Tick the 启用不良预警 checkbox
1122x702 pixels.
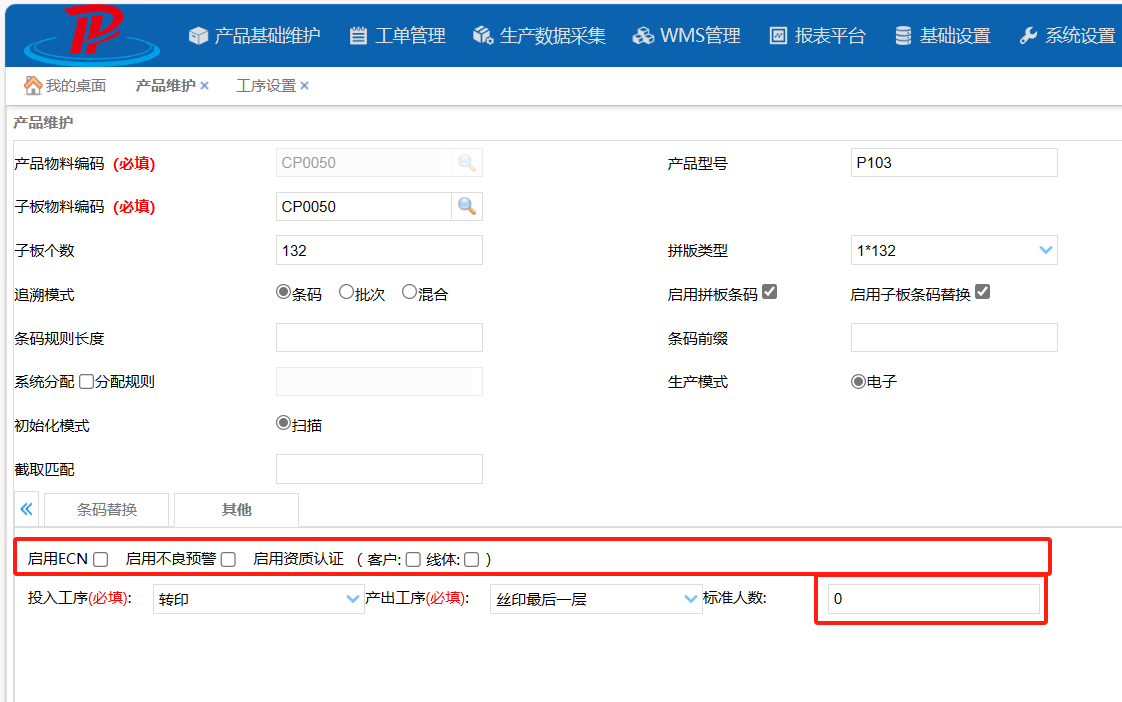228,559
